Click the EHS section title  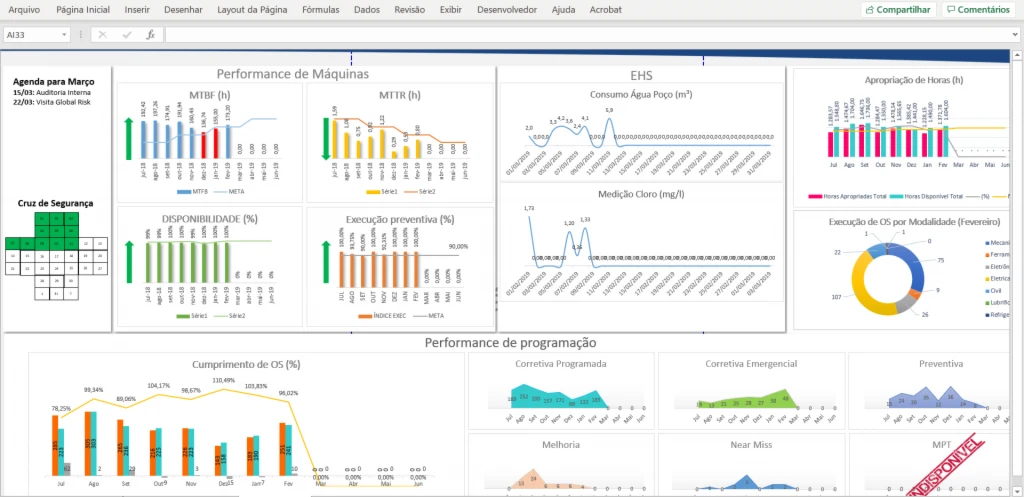tap(641, 76)
